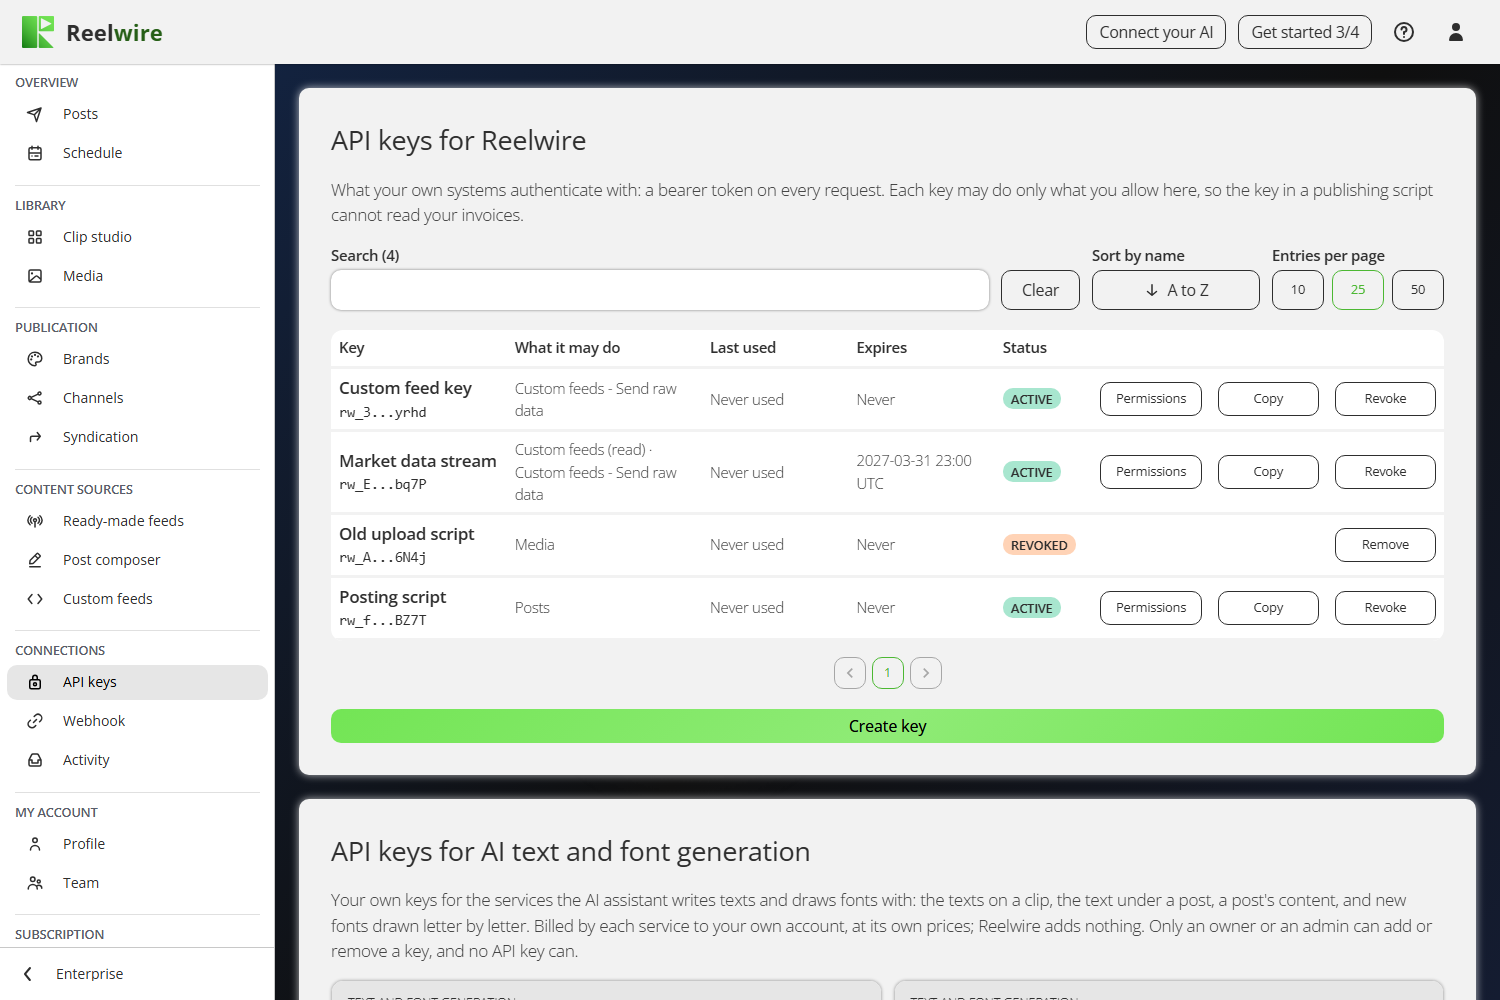Screen dimensions: 1500x1000
Task: Set entries per page to 25
Action: [1358, 290]
